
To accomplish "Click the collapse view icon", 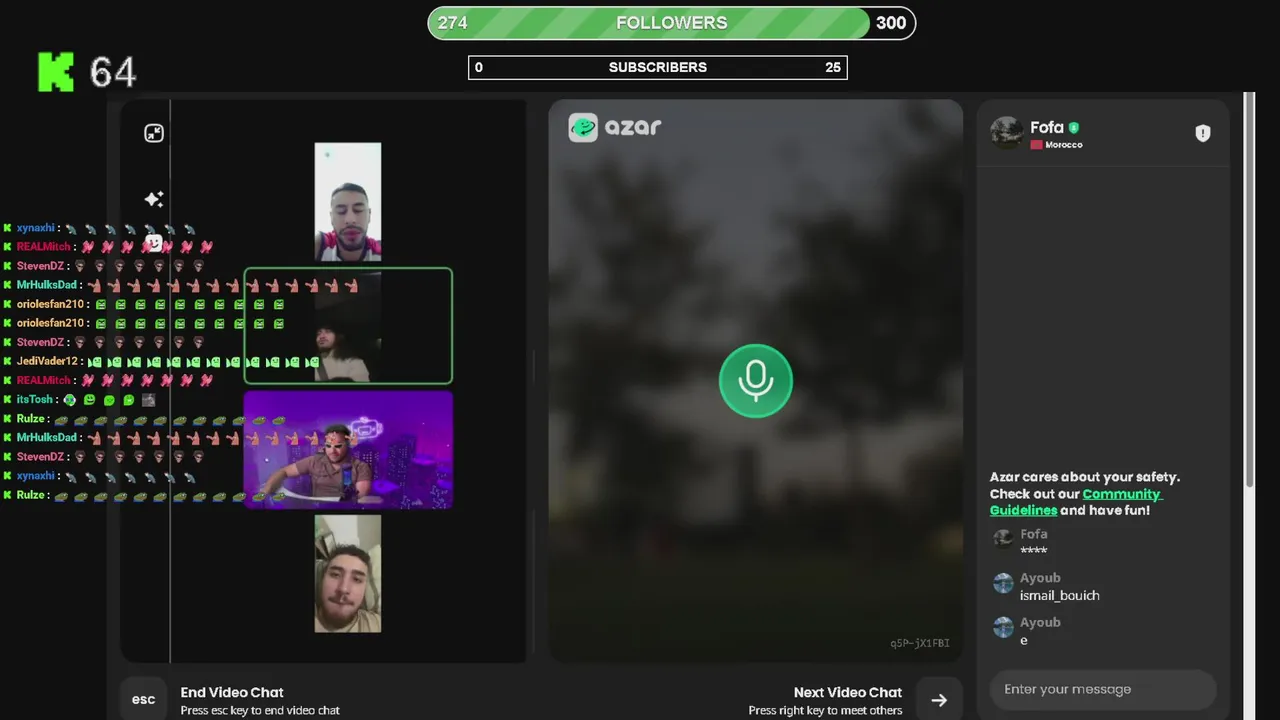I will (154, 133).
